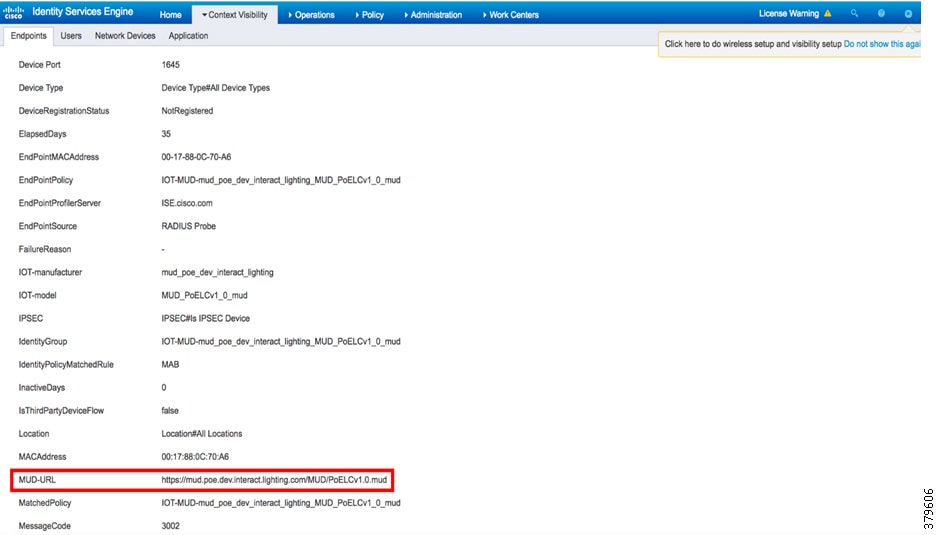Click the RADIUS Probe value

188,226
